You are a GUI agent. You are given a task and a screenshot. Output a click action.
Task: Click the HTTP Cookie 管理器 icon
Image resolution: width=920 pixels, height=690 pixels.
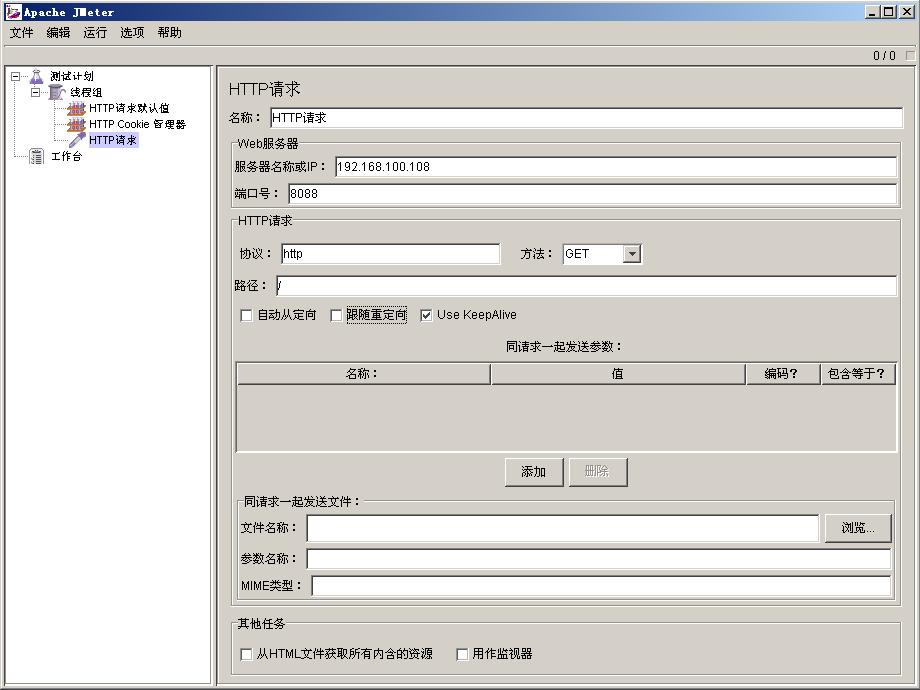click(x=76, y=124)
